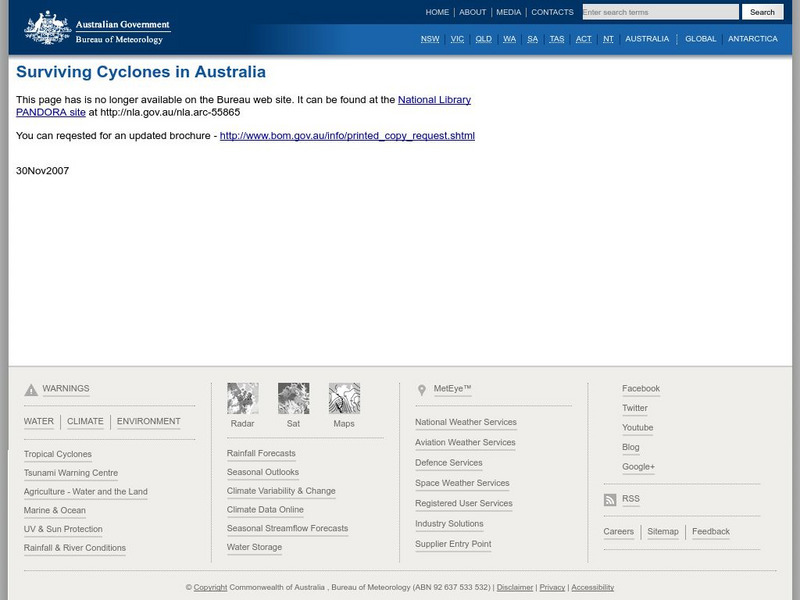Open Tsunami Warning Centre link
The height and width of the screenshot is (600, 800).
[70, 473]
